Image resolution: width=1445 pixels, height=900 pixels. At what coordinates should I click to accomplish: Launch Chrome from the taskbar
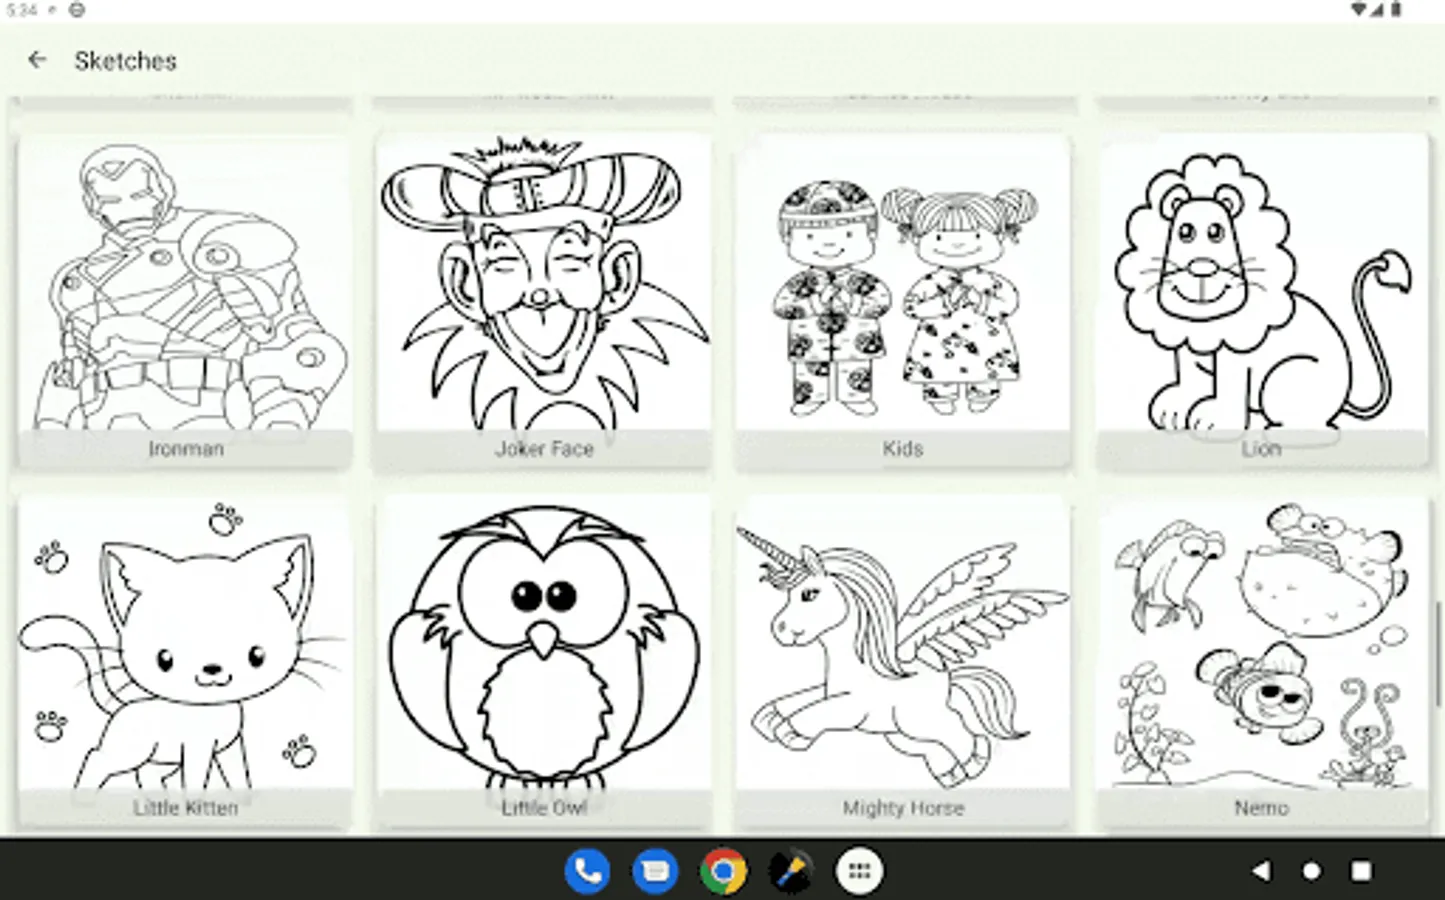tap(723, 871)
